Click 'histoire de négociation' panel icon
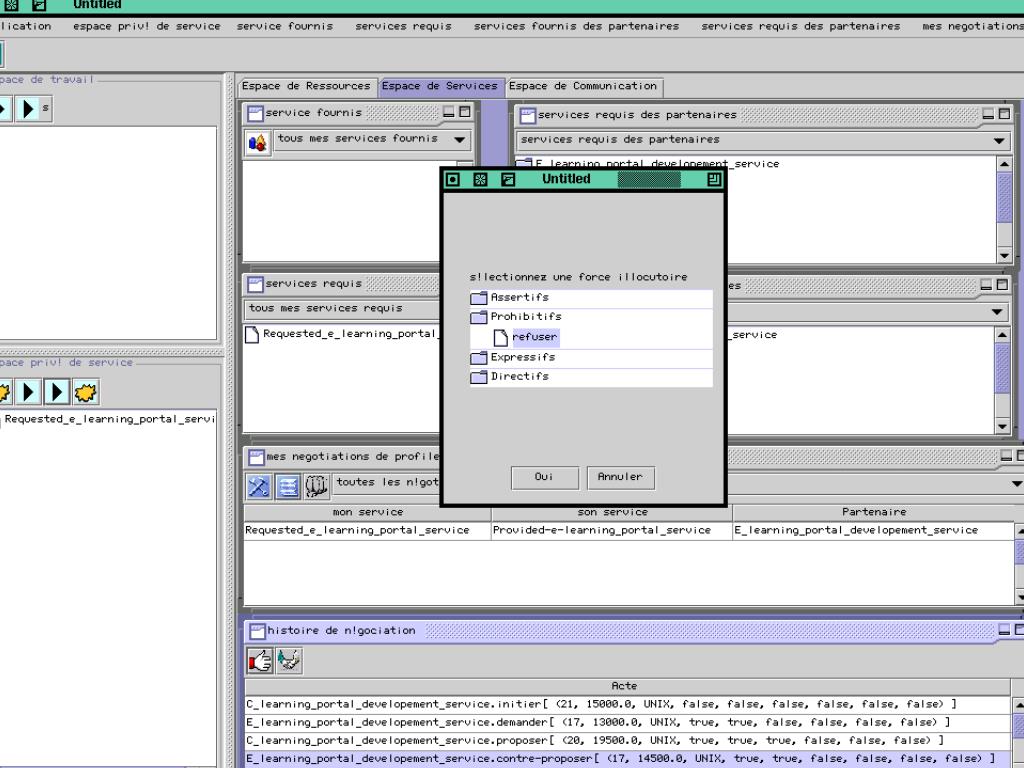 [257, 631]
